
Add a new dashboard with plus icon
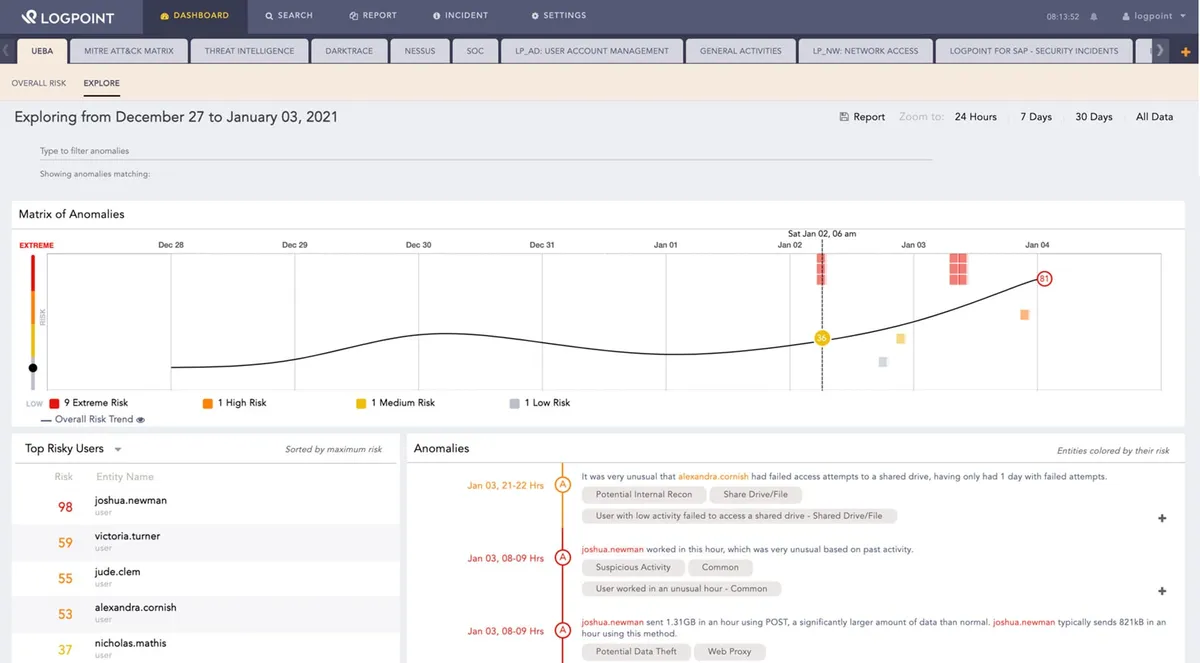point(1185,51)
